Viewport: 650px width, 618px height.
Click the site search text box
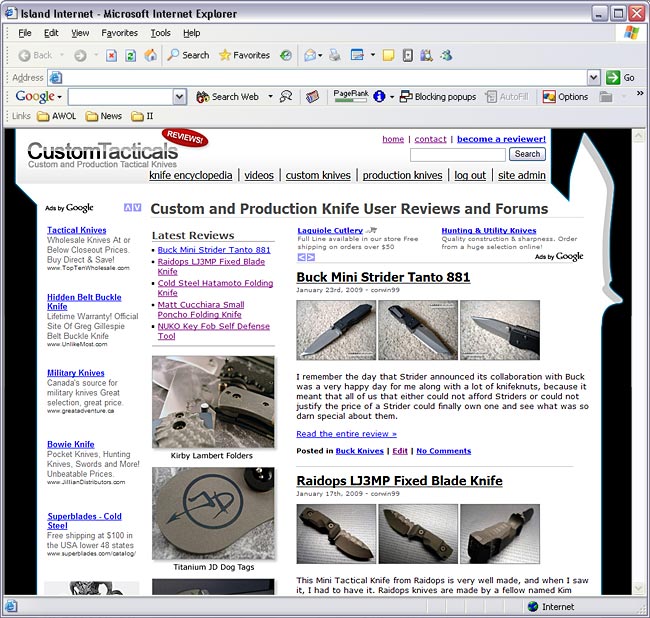(458, 155)
